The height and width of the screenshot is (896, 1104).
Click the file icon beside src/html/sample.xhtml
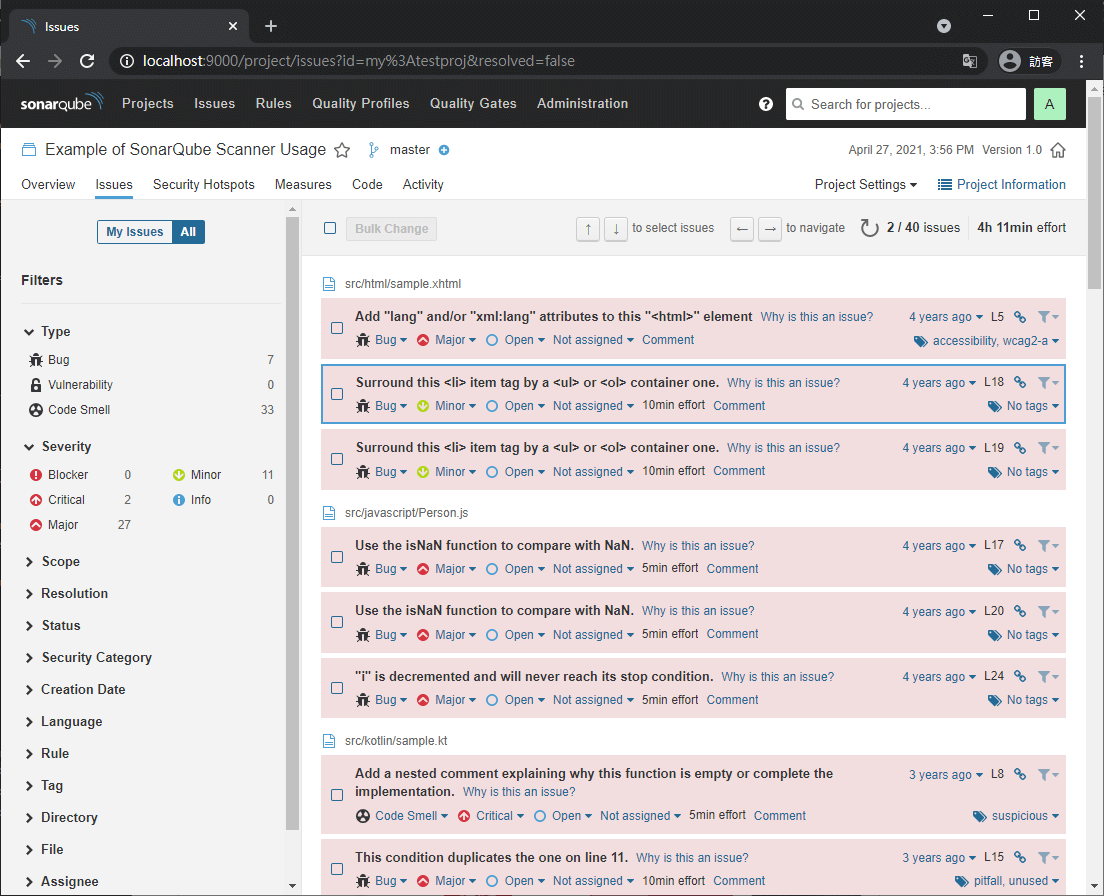pos(329,284)
